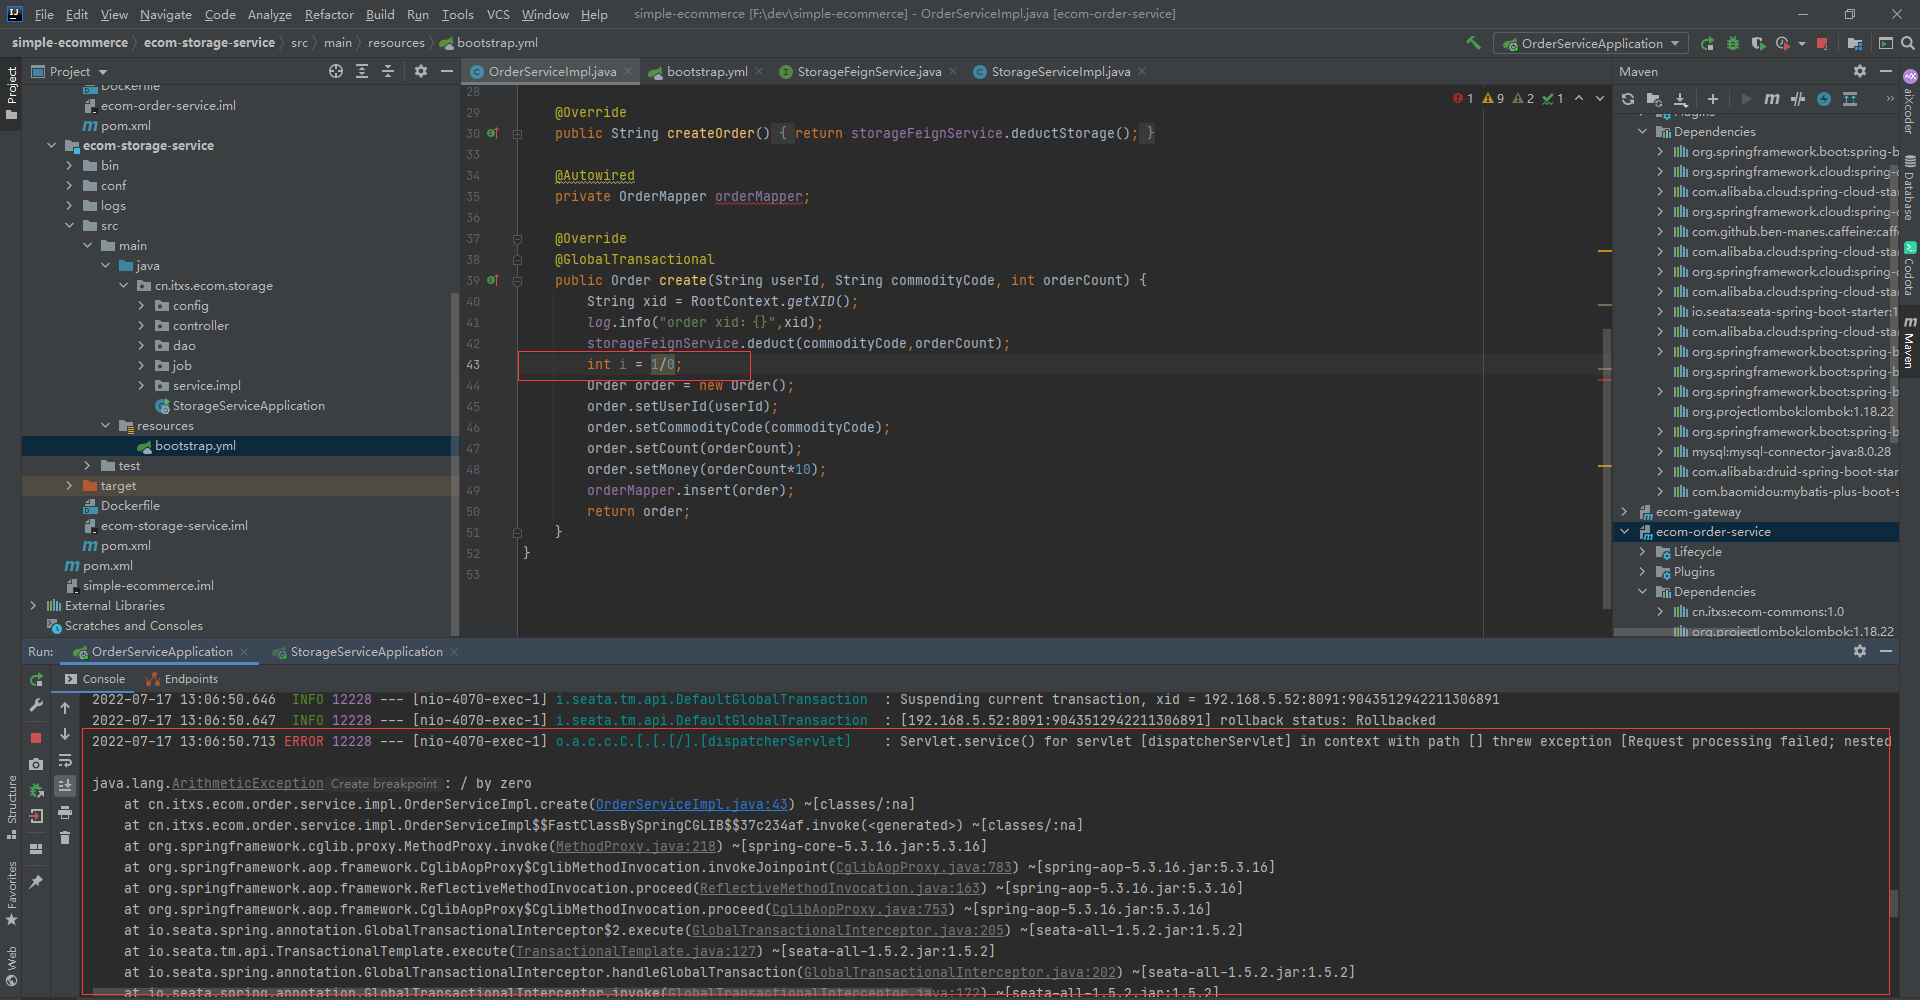Toggle Maven Offline mode
1920x1000 pixels.
click(1798, 99)
